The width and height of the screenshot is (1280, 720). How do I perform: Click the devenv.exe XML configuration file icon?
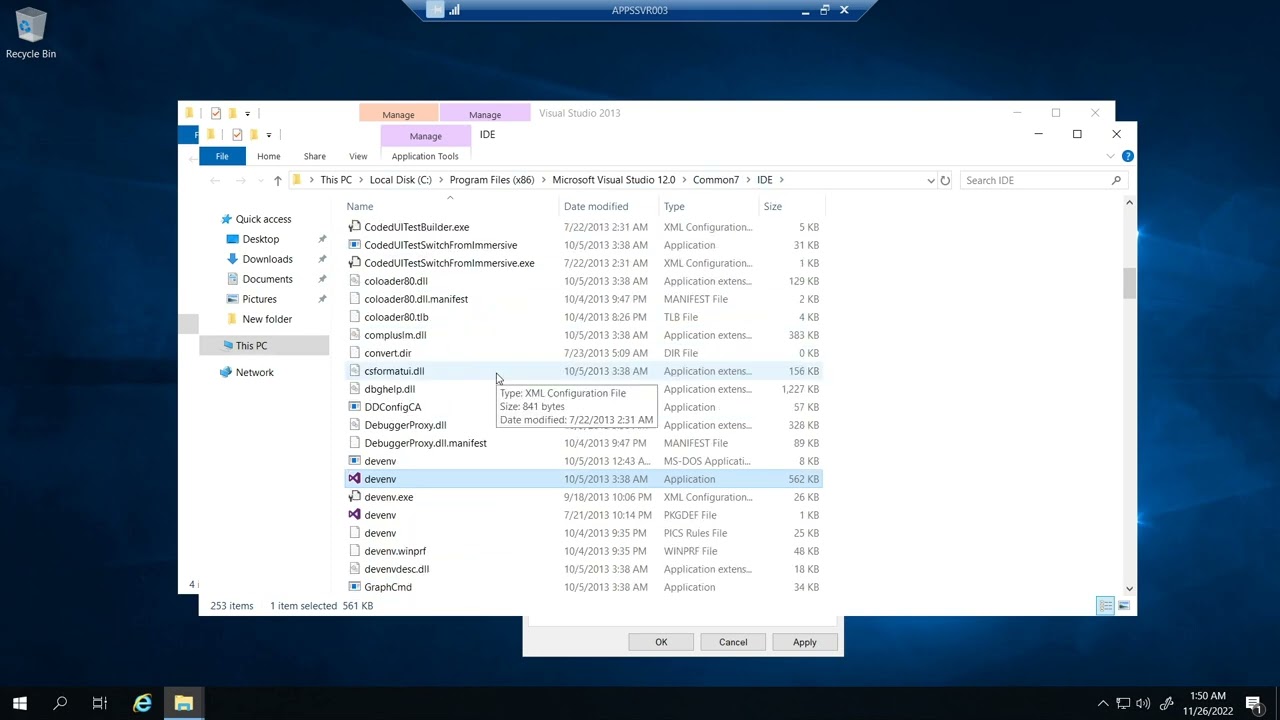[x=354, y=497]
